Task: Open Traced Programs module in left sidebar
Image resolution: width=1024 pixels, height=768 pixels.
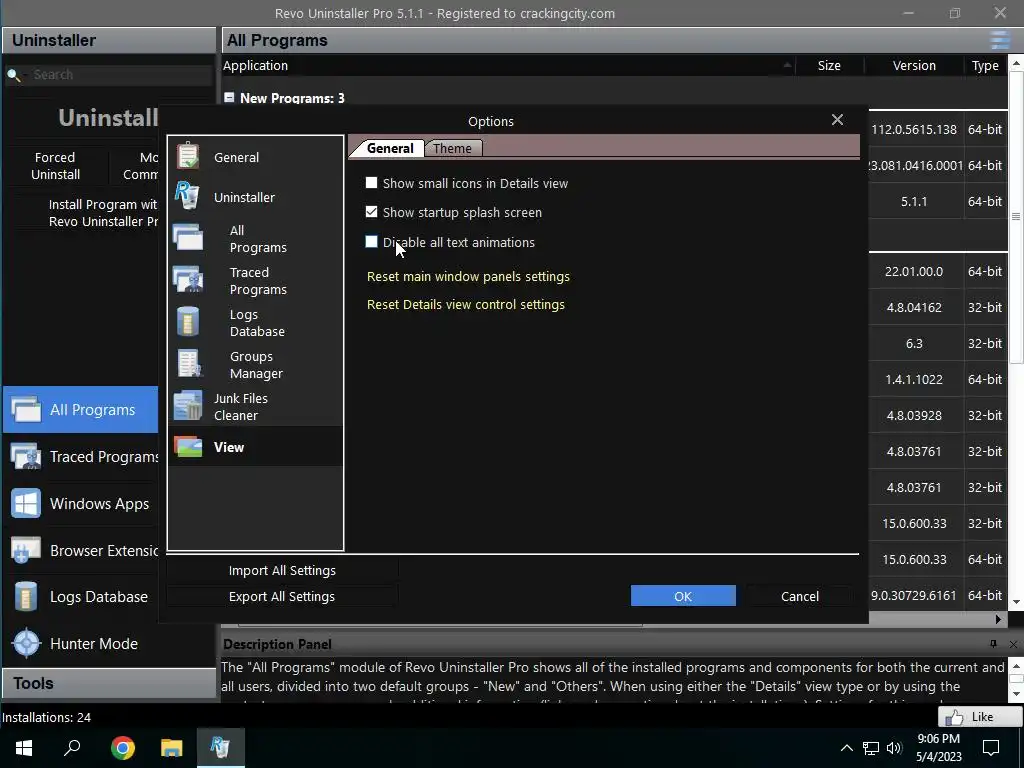Action: 80,456
